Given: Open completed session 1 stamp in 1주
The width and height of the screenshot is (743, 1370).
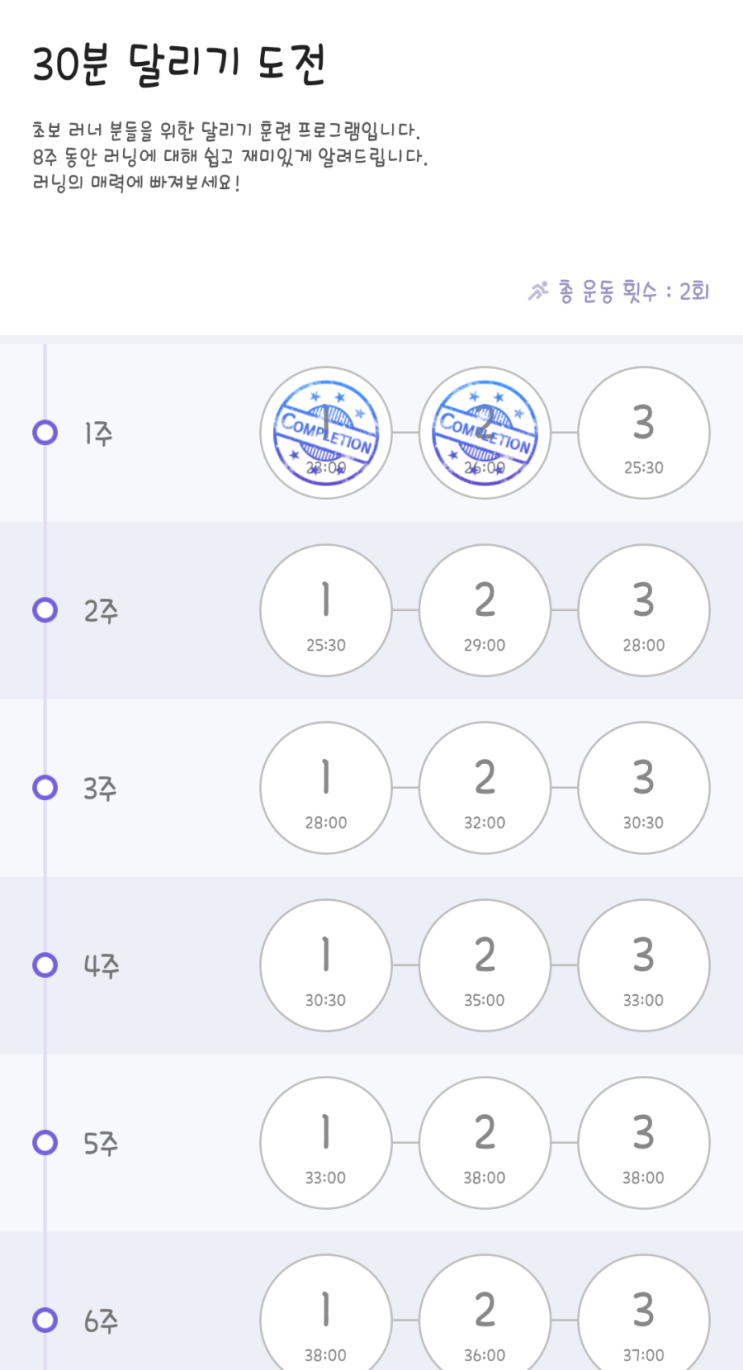Looking at the screenshot, I should tap(325, 433).
